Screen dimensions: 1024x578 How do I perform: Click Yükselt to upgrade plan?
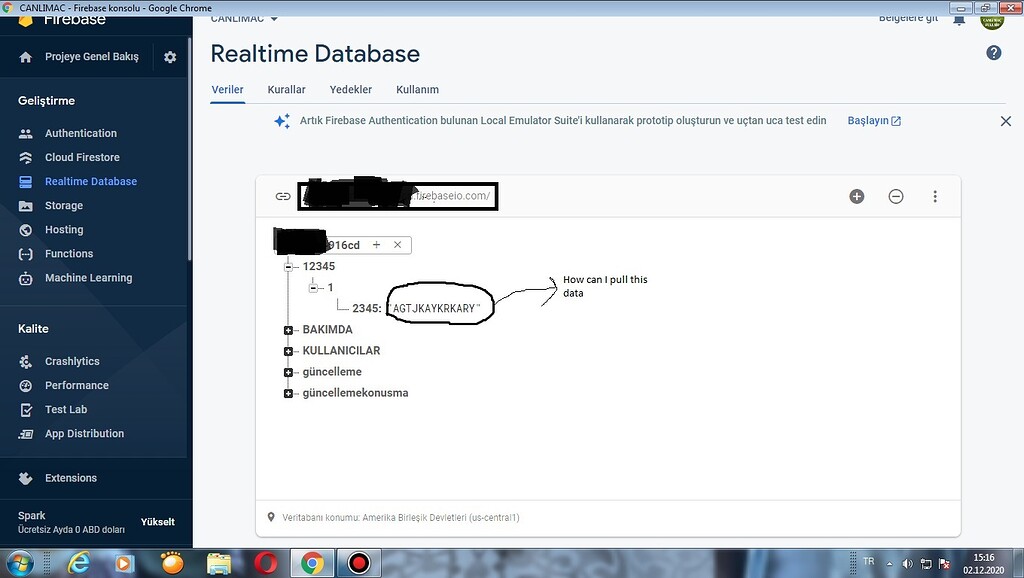point(158,522)
